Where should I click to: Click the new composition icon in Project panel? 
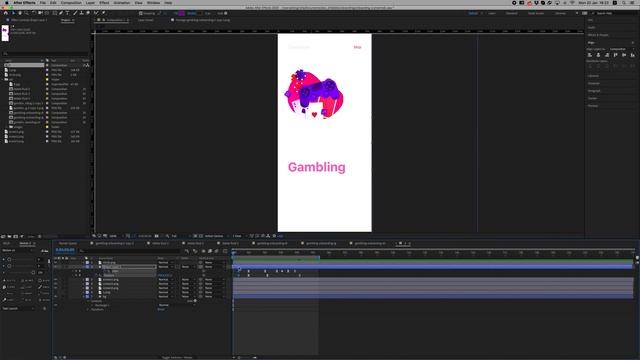point(16,236)
